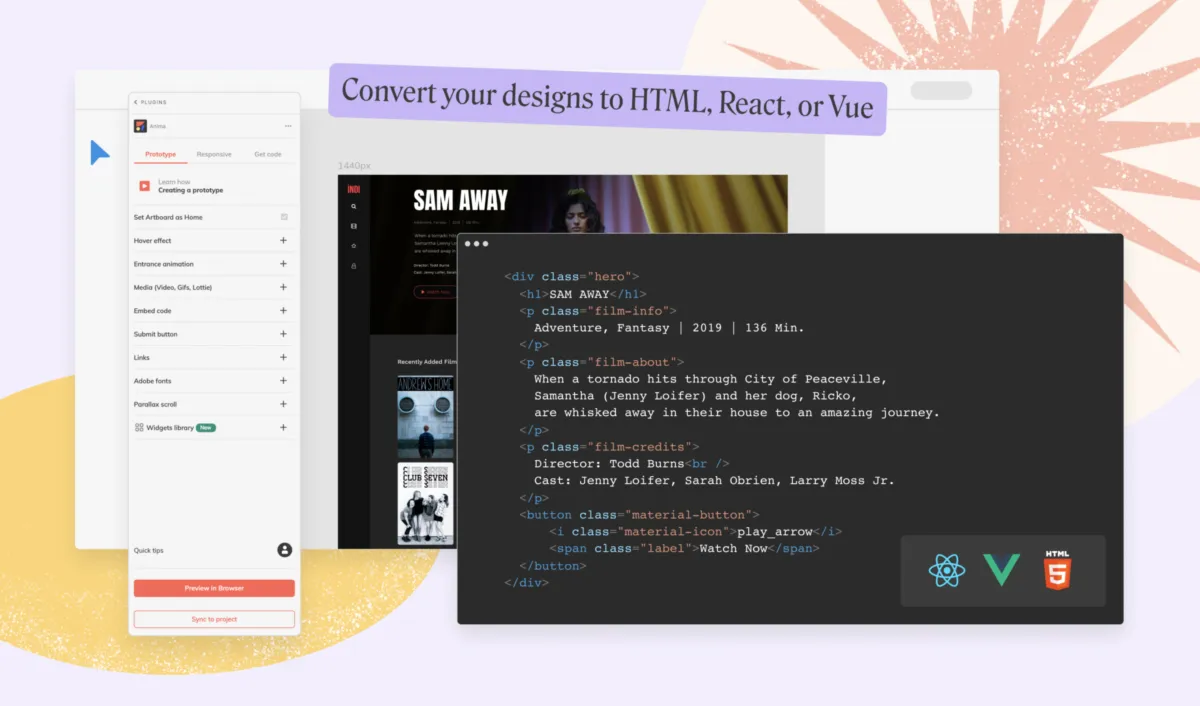1200x706 pixels.
Task: Play the Creating a prototype tutorial video
Action: click(144, 186)
